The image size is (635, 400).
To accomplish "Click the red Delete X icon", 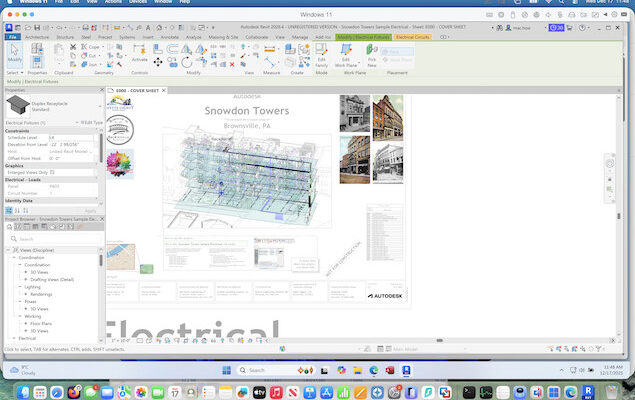I will pyautogui.click(x=232, y=64).
